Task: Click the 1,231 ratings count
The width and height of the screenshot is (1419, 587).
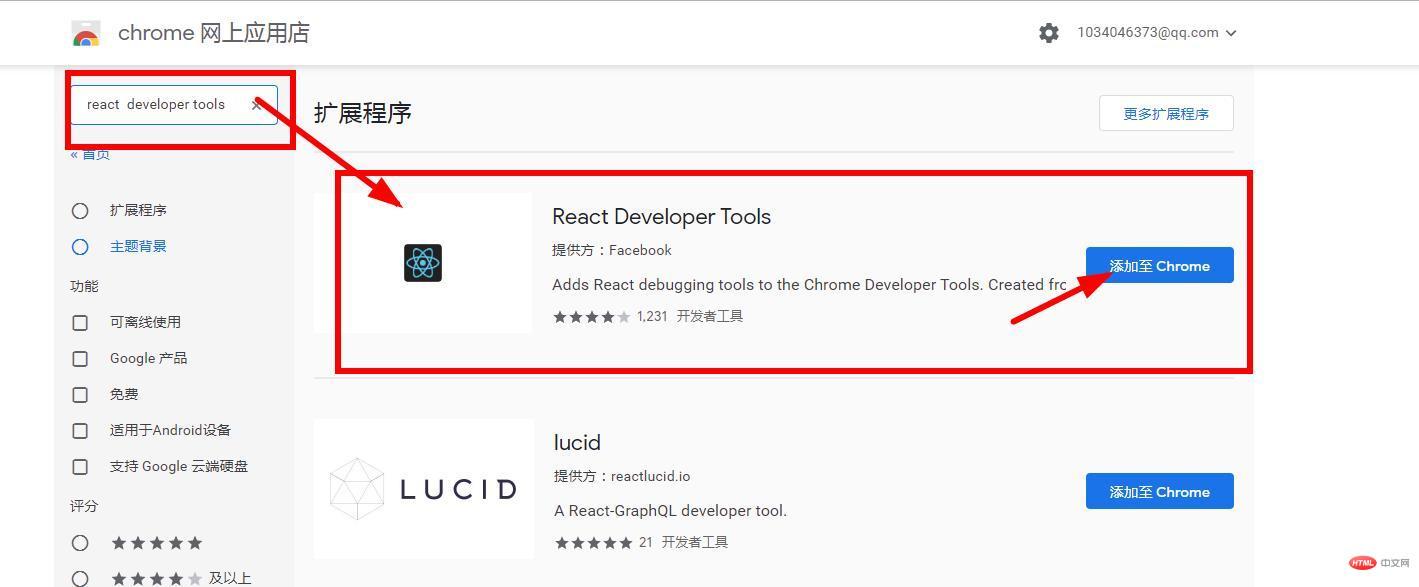Action: pyautogui.click(x=652, y=316)
